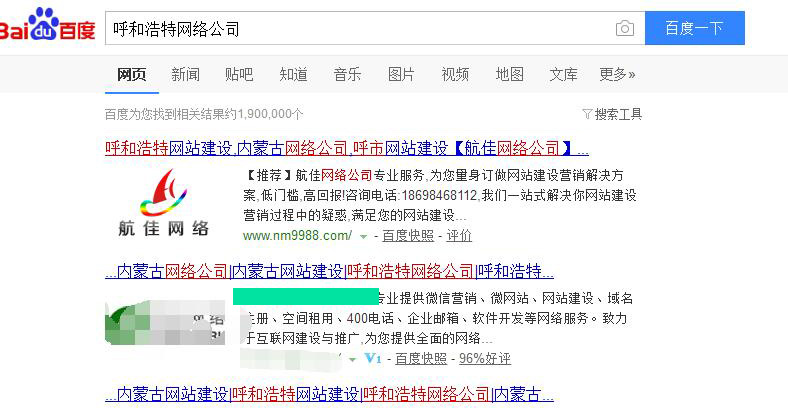Switch to the 新闻 tab
Screen dimensions: 788x412
tap(185, 74)
